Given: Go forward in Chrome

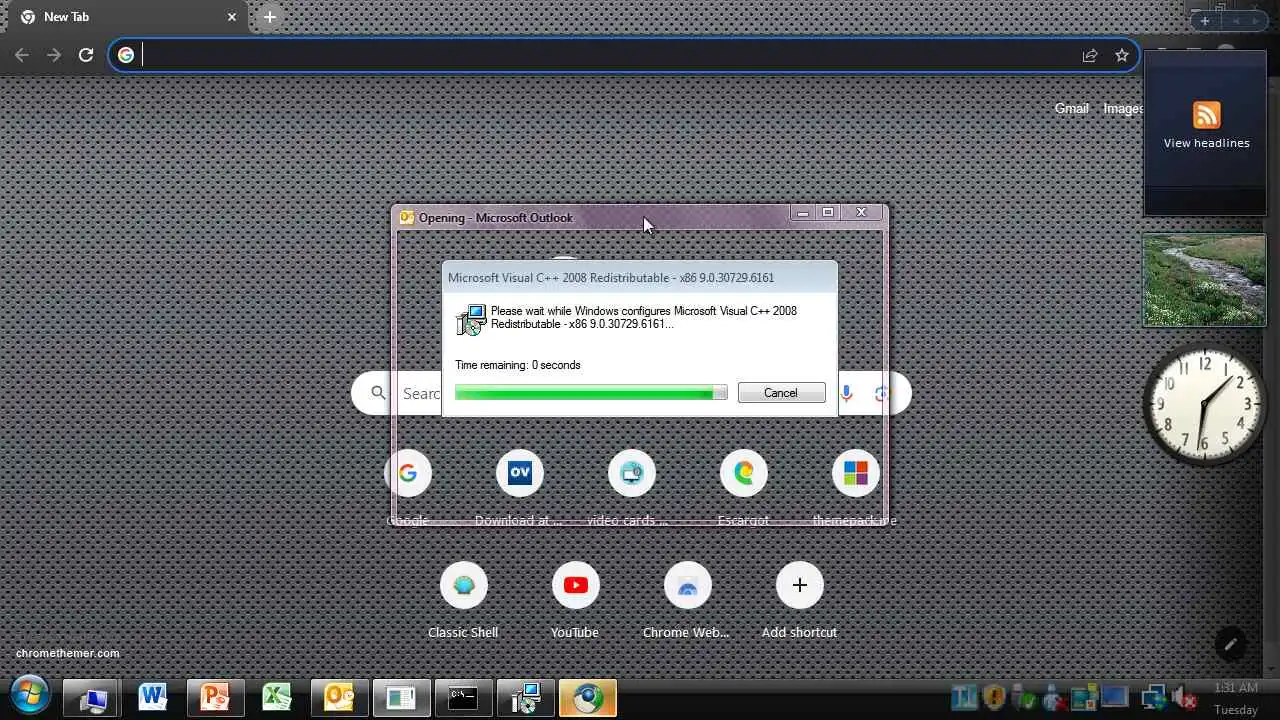Looking at the screenshot, I should point(54,55).
